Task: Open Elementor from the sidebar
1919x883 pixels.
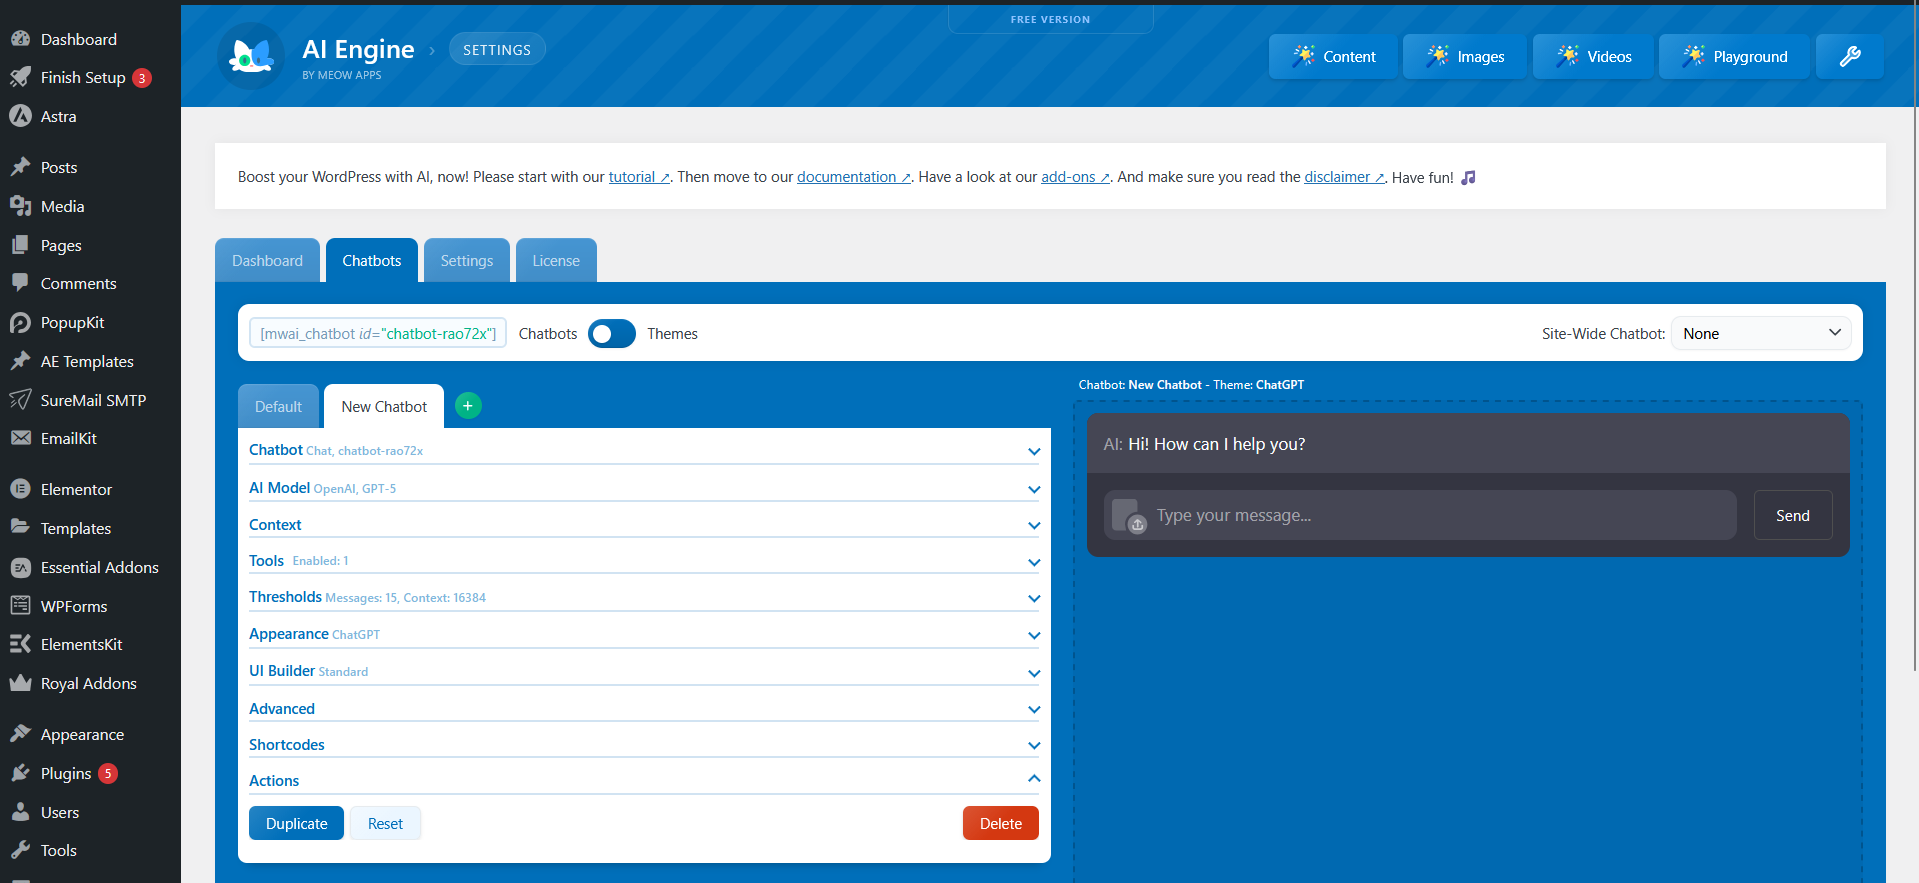Action: pos(76,489)
